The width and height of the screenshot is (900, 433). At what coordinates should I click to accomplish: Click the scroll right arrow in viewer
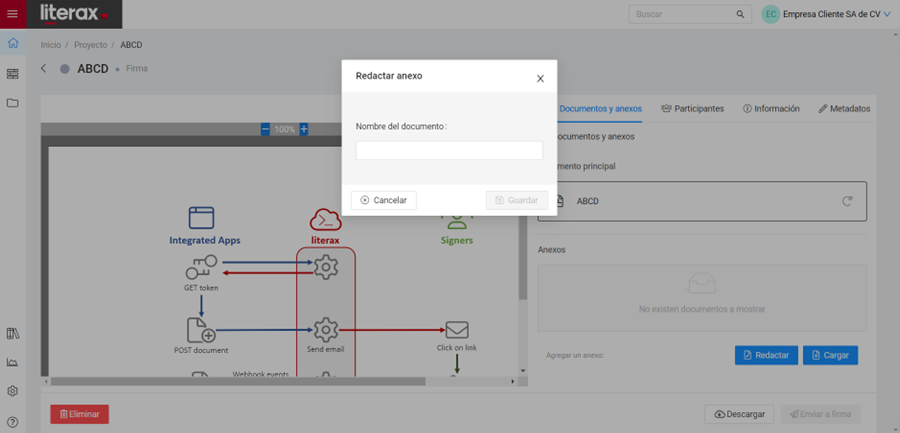pos(513,381)
